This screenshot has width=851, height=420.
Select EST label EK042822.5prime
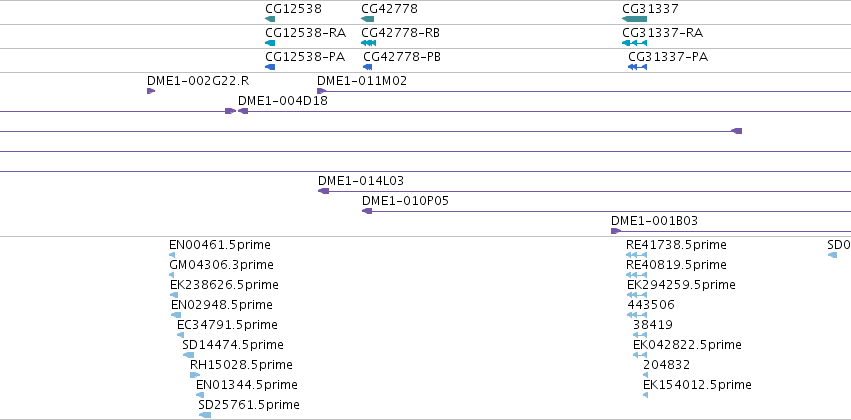(x=687, y=345)
